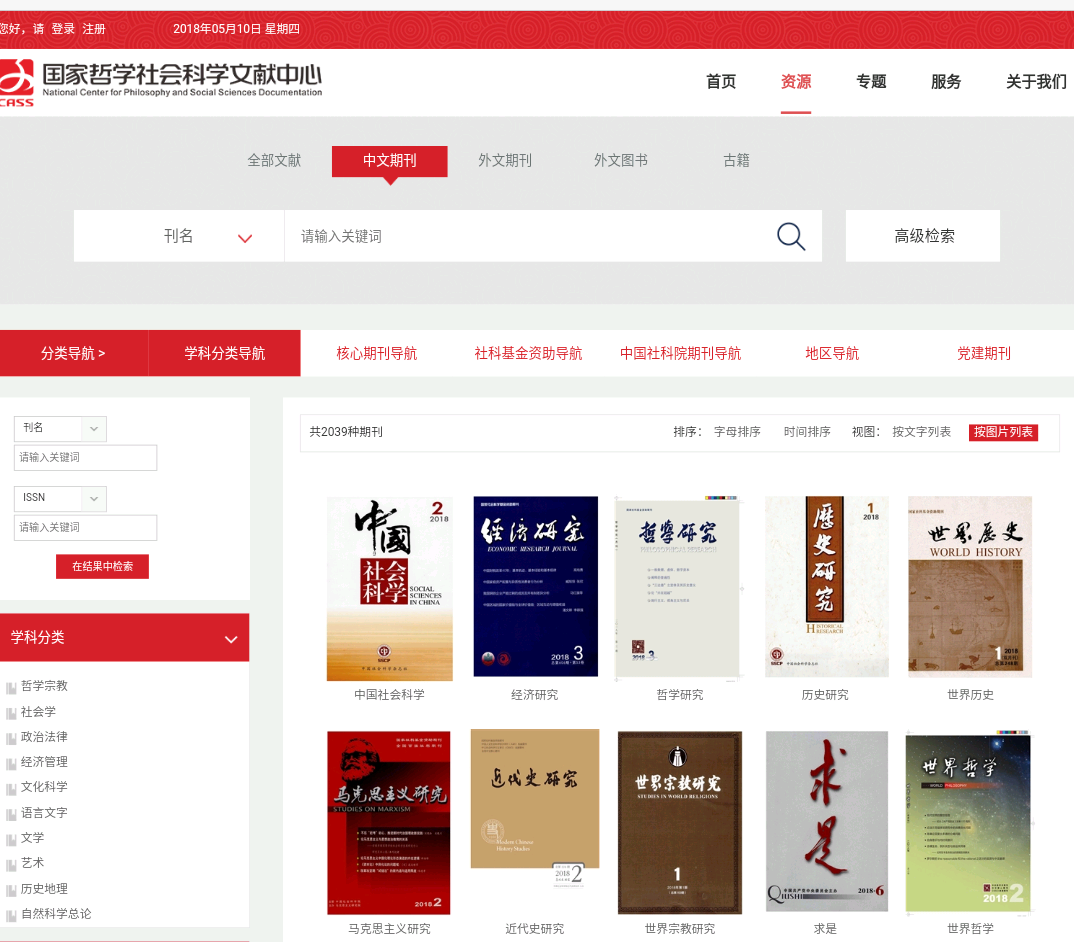Select 经济管理 subject category
The image size is (1074, 942).
click(45, 762)
